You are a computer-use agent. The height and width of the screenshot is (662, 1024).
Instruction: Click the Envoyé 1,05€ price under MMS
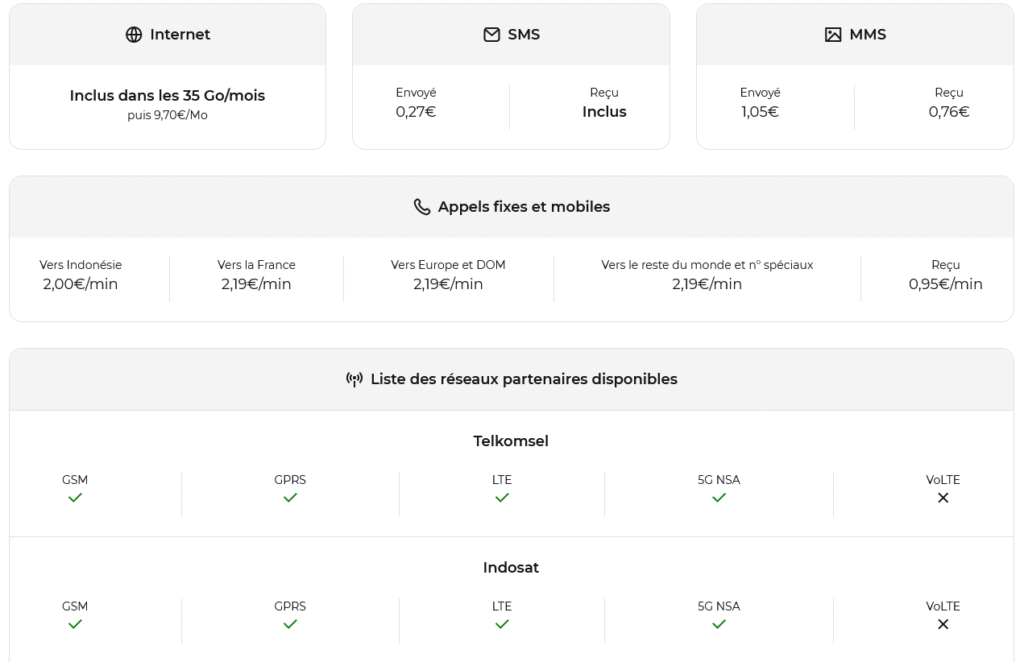tap(760, 111)
